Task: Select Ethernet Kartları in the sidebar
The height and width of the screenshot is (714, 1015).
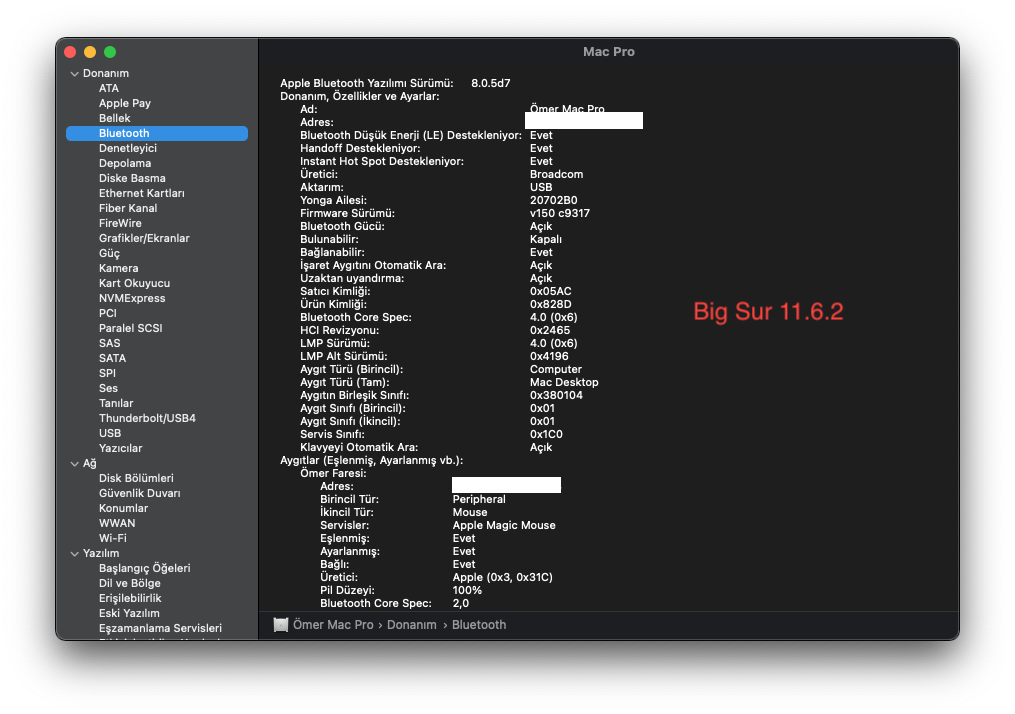Action: coord(141,193)
